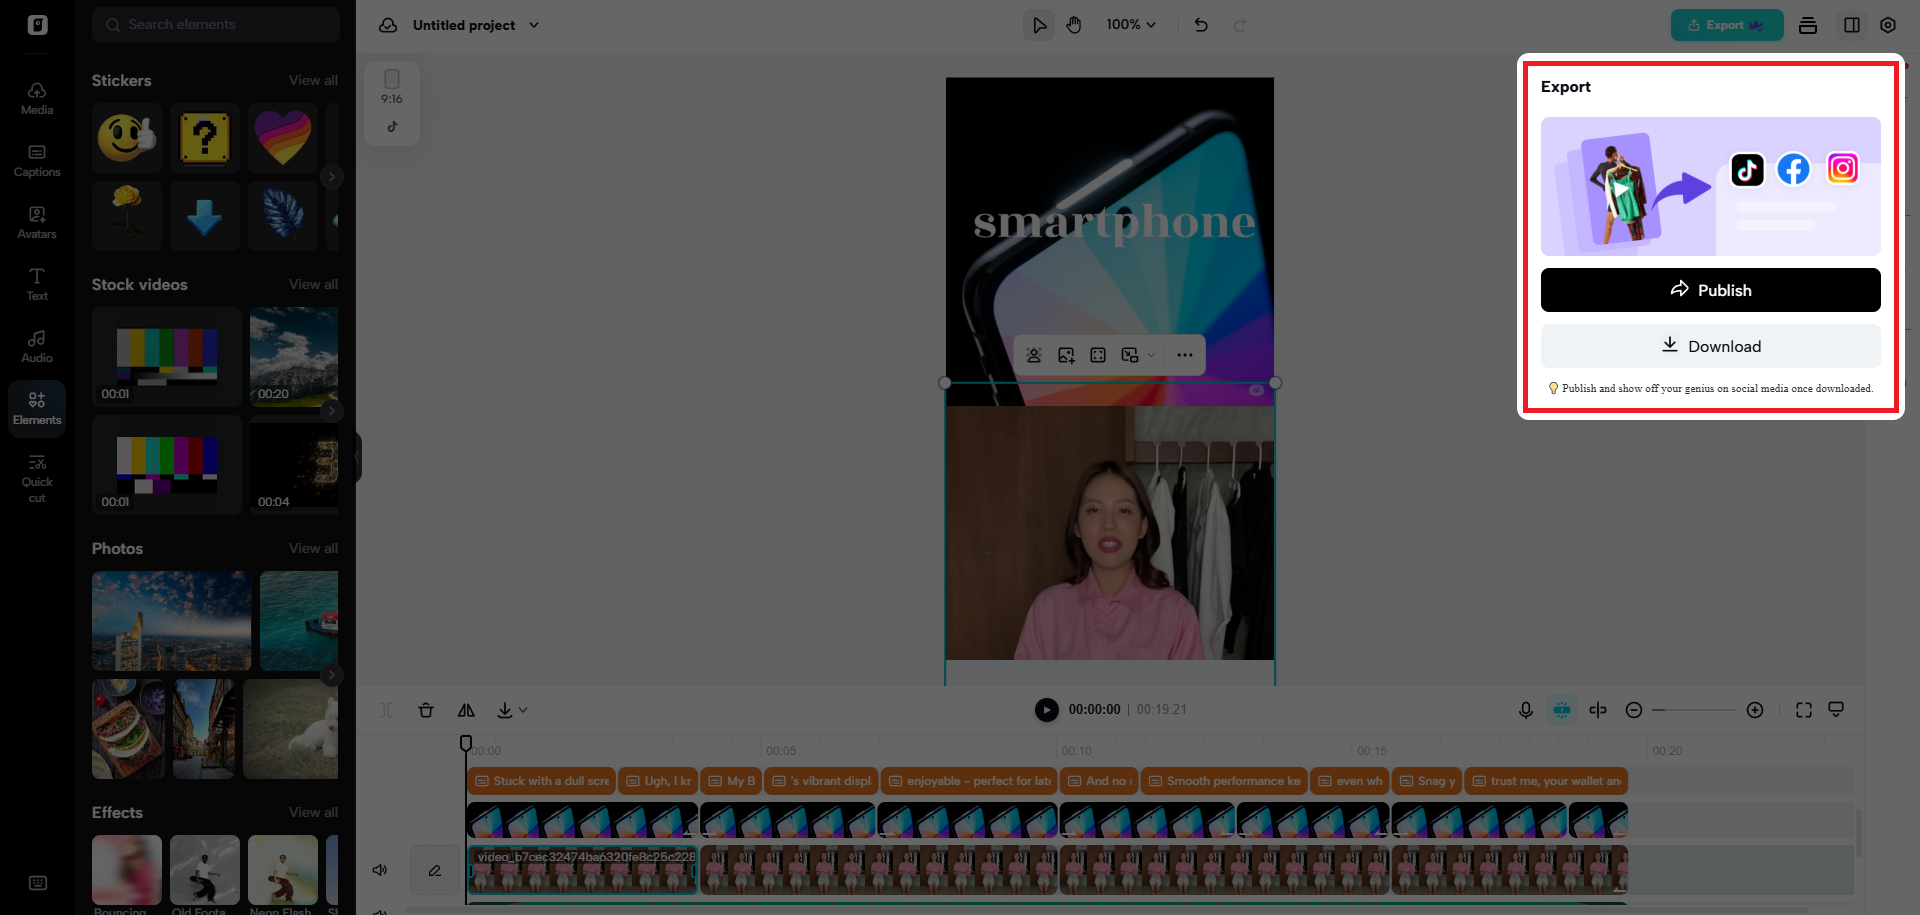Select the pointer (select) tool
Screen dimensions: 1920x915
(1040, 25)
